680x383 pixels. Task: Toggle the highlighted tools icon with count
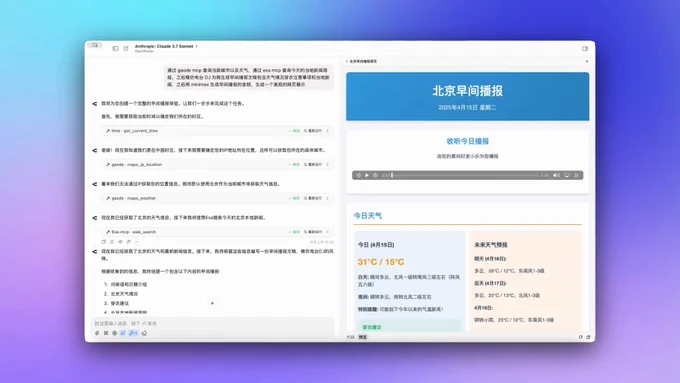pos(133,333)
